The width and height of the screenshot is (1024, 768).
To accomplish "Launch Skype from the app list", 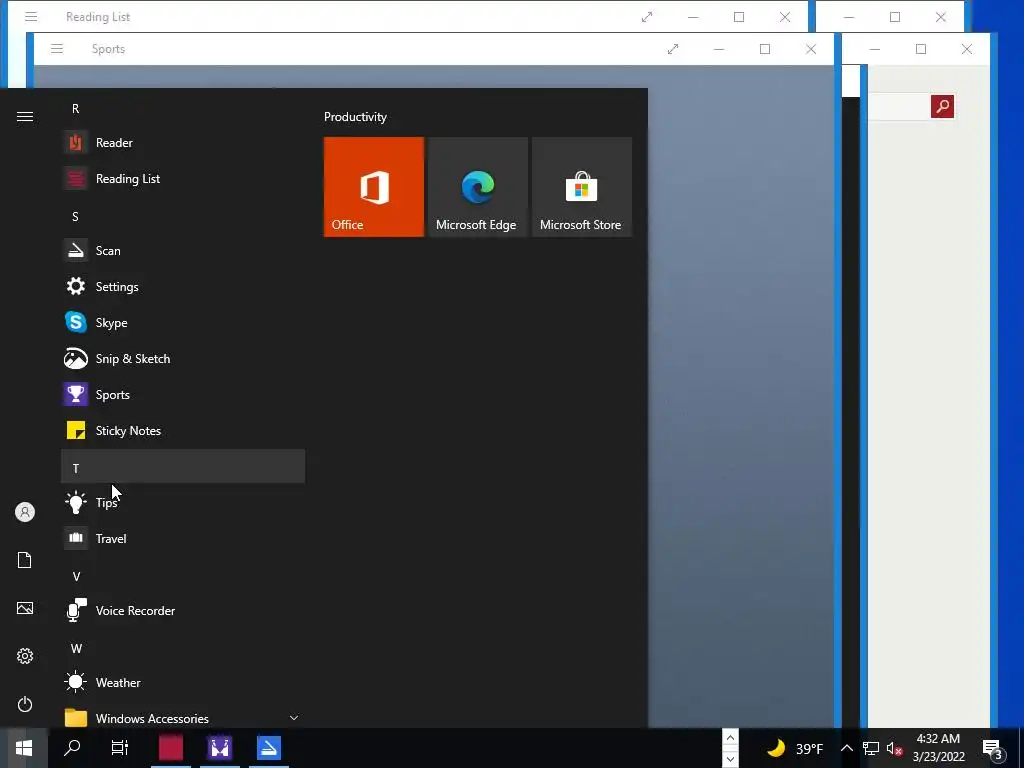I will (x=183, y=323).
